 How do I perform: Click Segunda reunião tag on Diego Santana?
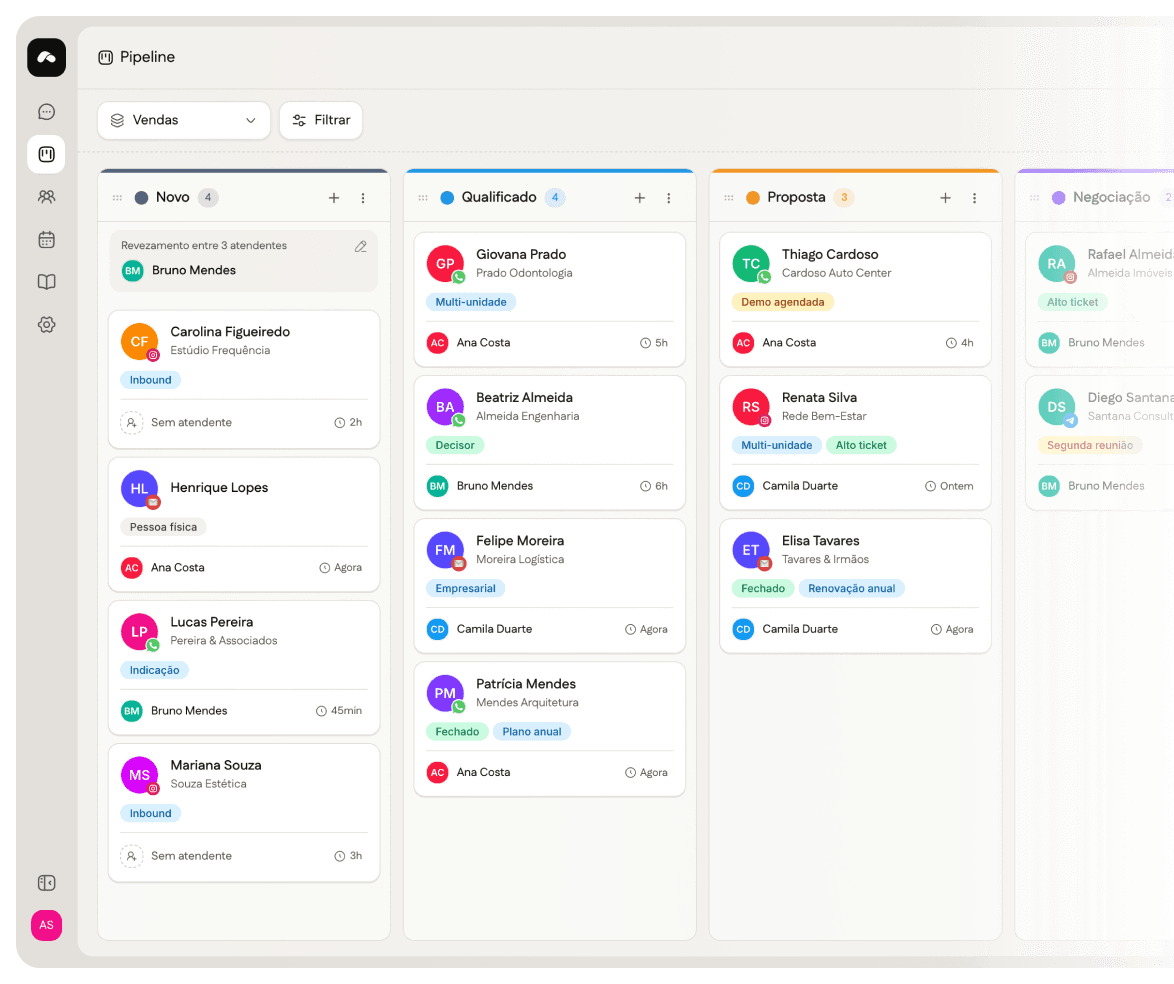point(1089,446)
